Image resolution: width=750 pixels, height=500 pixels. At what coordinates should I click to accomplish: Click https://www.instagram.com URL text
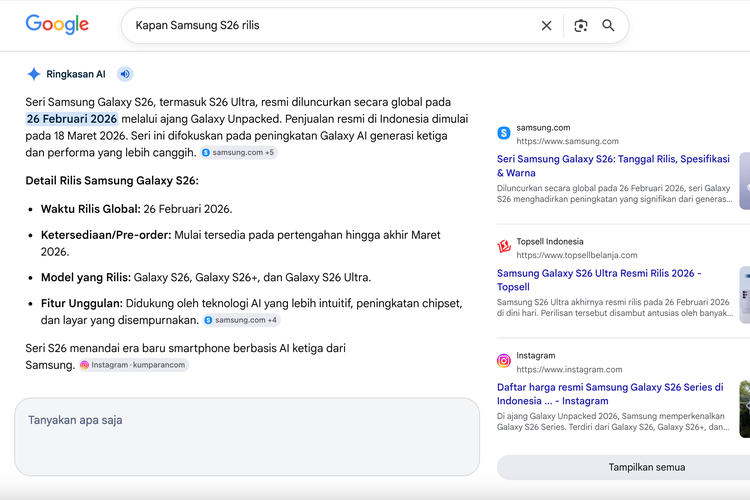point(569,370)
